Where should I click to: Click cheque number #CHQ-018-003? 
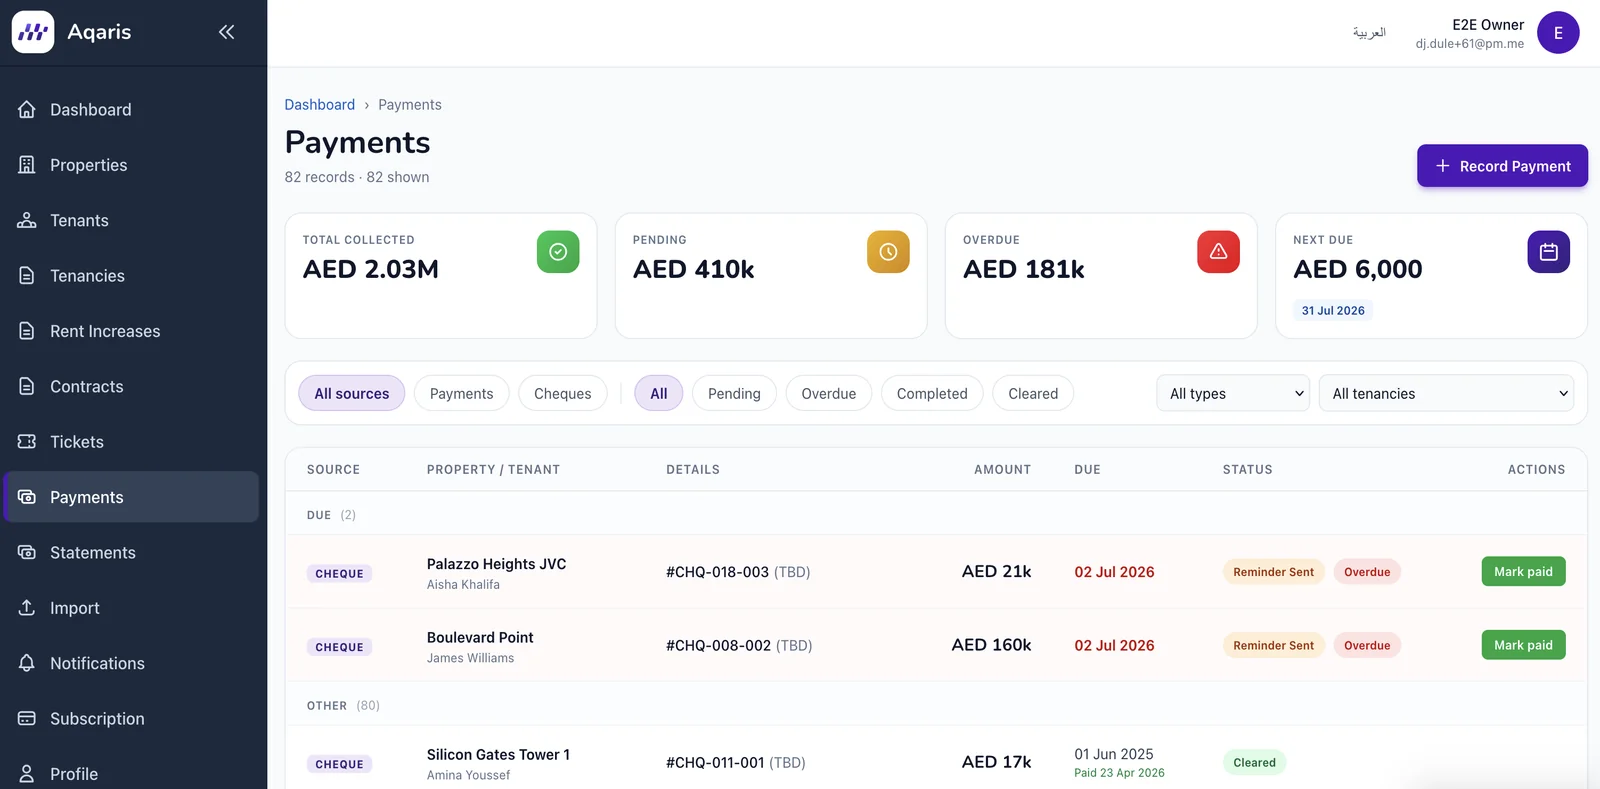pyautogui.click(x=717, y=572)
